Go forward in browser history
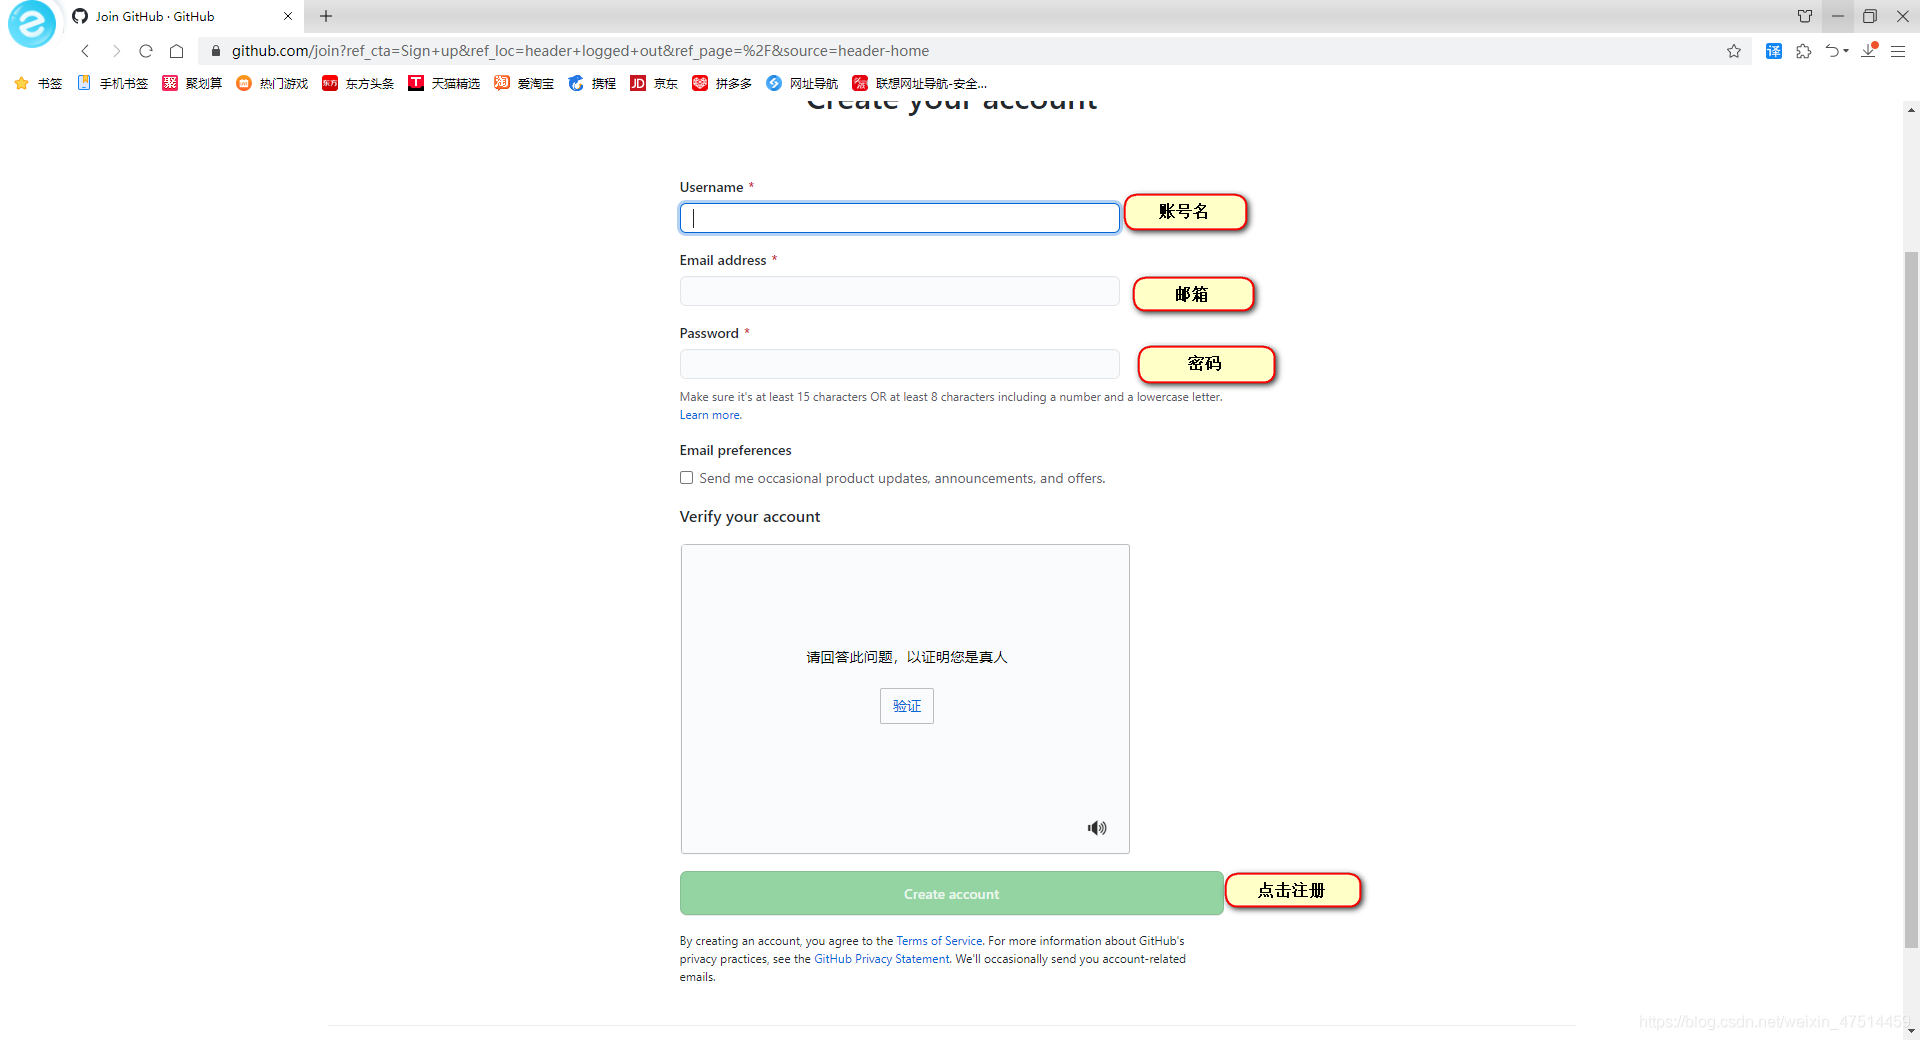 pyautogui.click(x=116, y=51)
